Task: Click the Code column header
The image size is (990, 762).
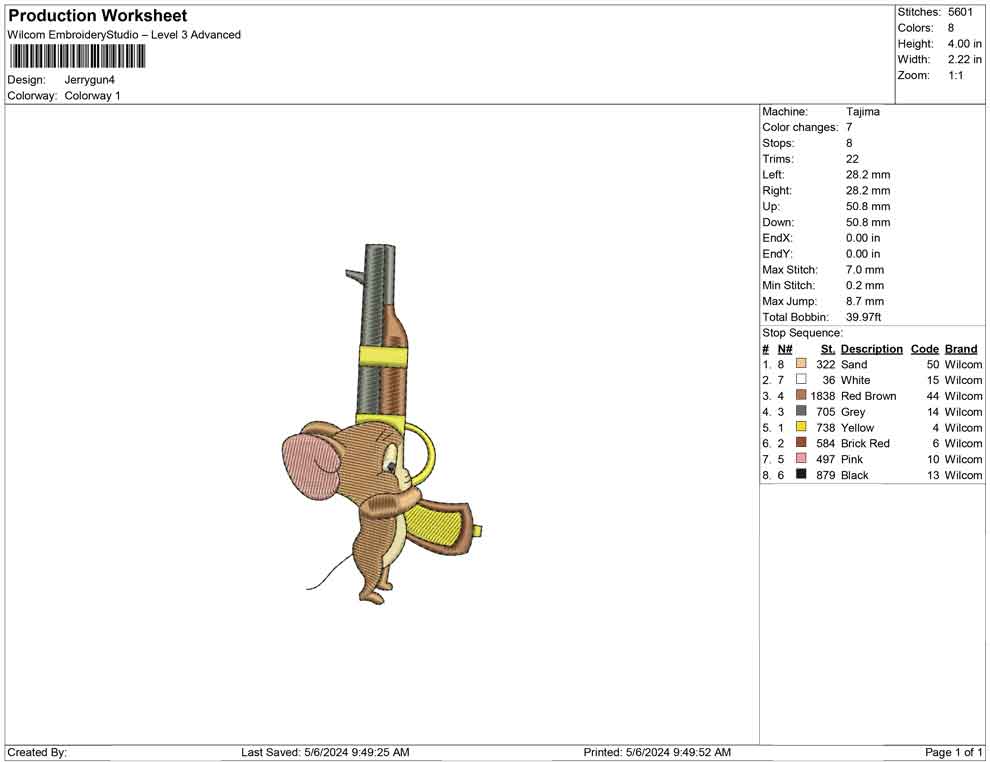Action: point(924,349)
